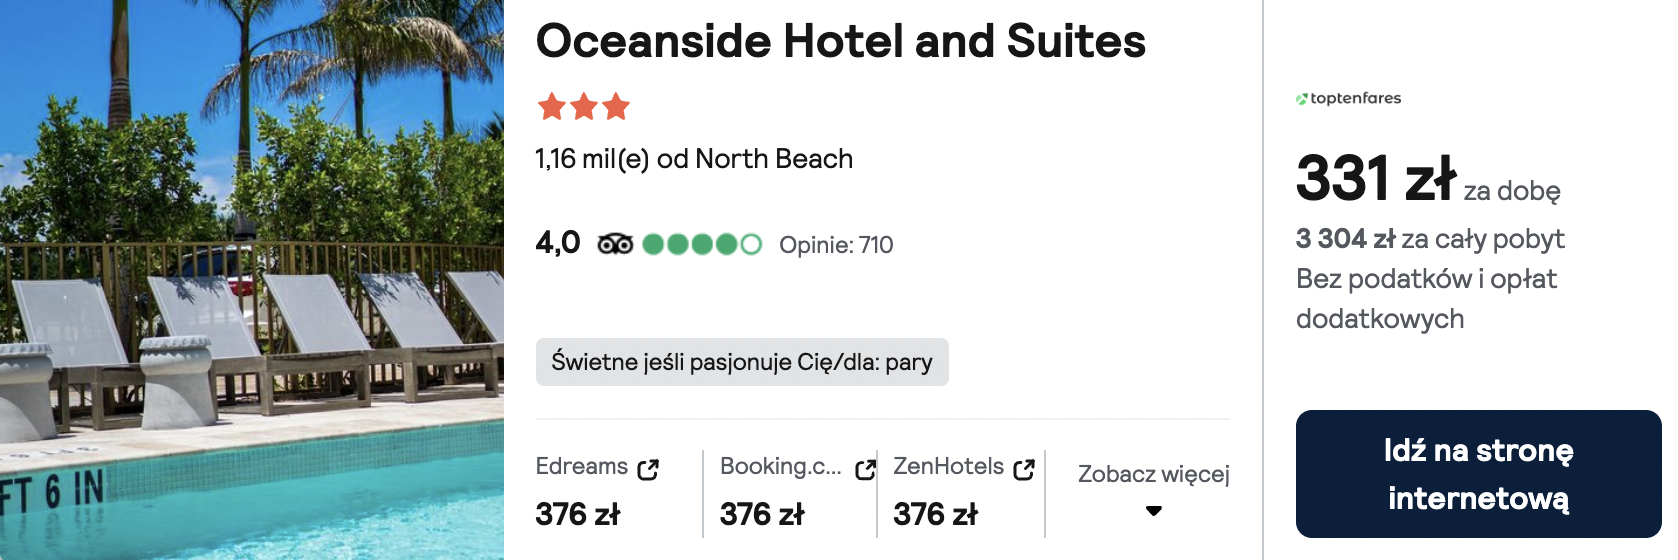Click the Opinie: 710 reviews count
Image resolution: width=1678 pixels, height=560 pixels.
pos(836,245)
